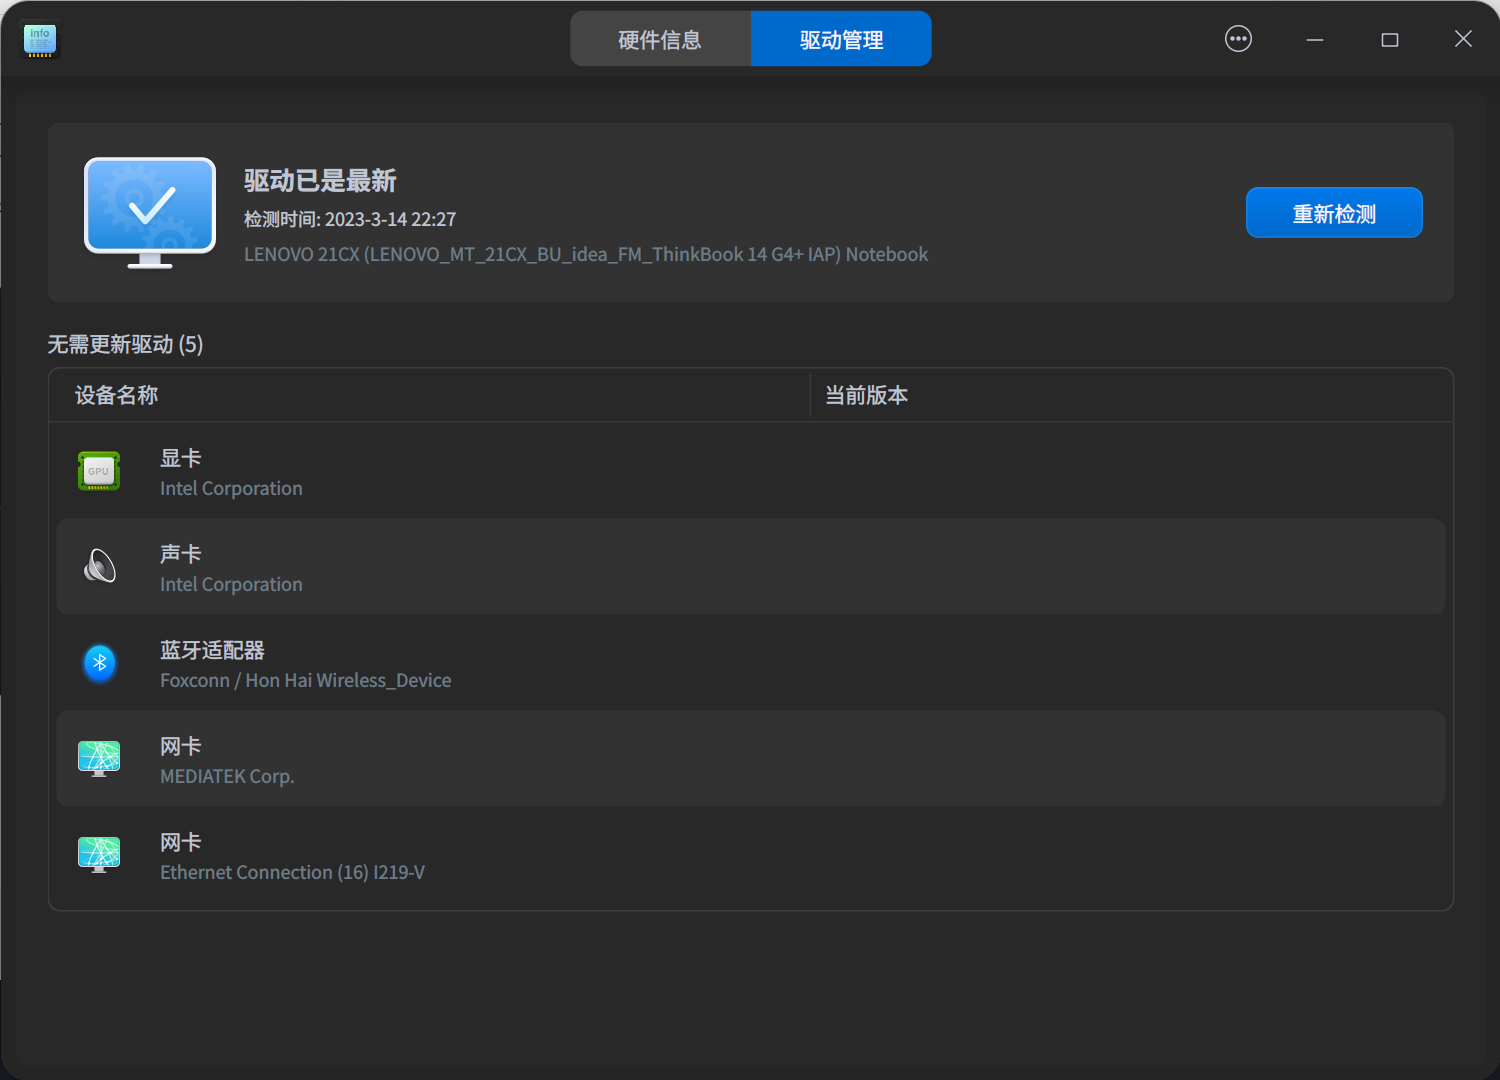Click the network icon beside MEDIATEK Corp.
Viewport: 1500px width, 1080px height.
(99, 759)
